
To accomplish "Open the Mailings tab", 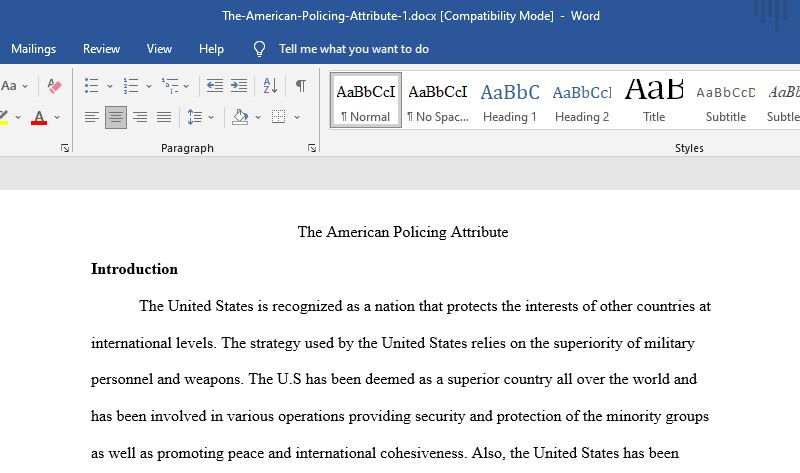I will (33, 49).
